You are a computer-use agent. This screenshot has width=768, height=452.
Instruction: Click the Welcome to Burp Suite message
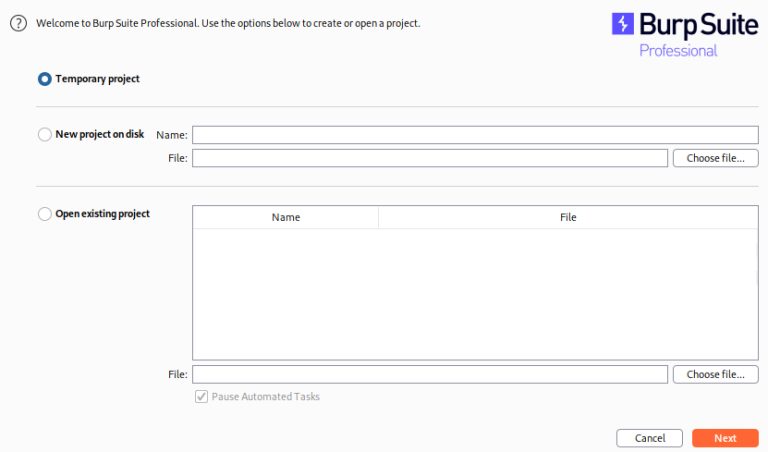228,23
